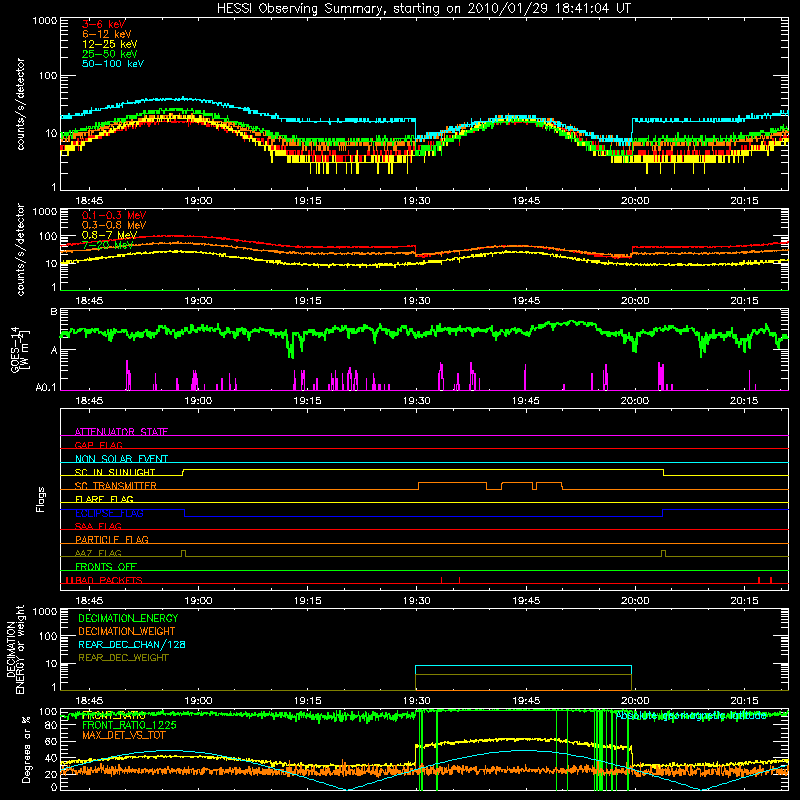The height and width of the screenshot is (800, 800).
Task: Select the SC_TRANSMITTER flag label
Action: 116,486
